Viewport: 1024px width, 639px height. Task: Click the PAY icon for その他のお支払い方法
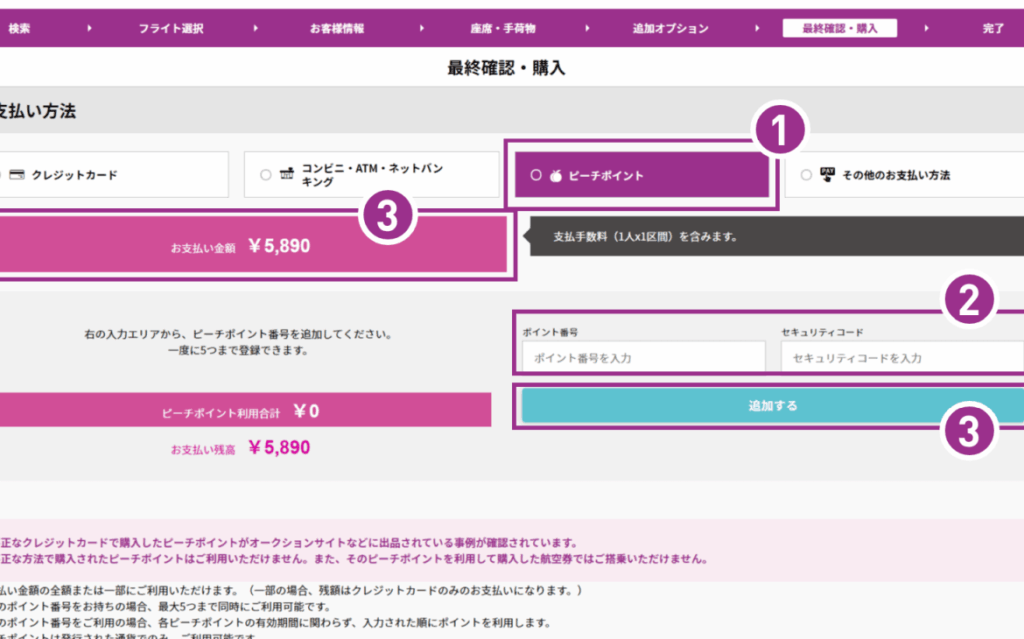tap(827, 174)
